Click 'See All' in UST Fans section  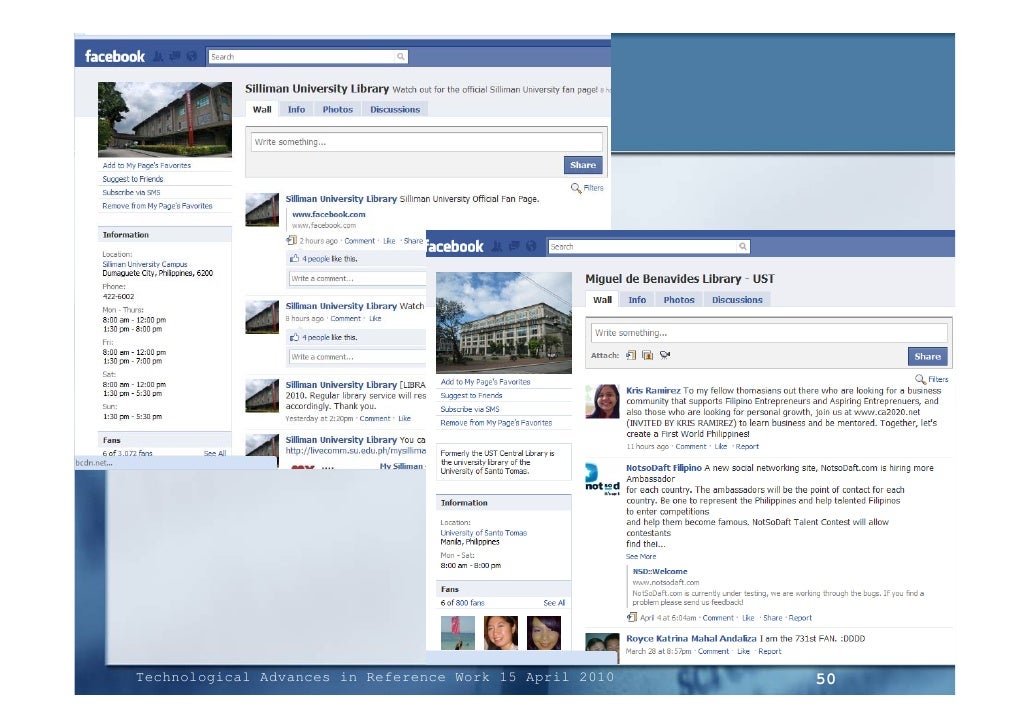pos(554,603)
